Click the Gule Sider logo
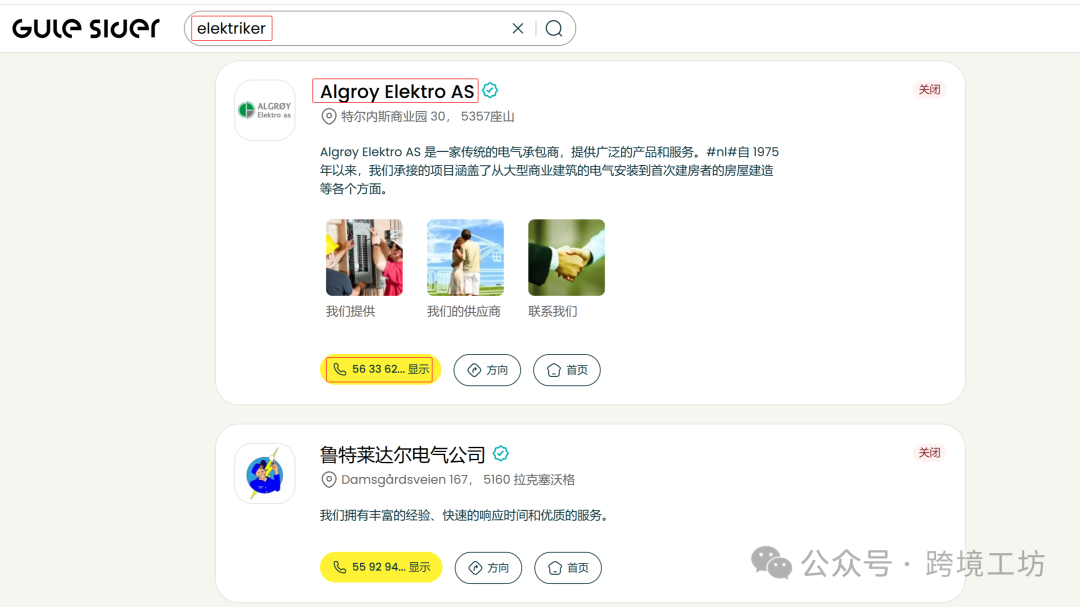 85,28
